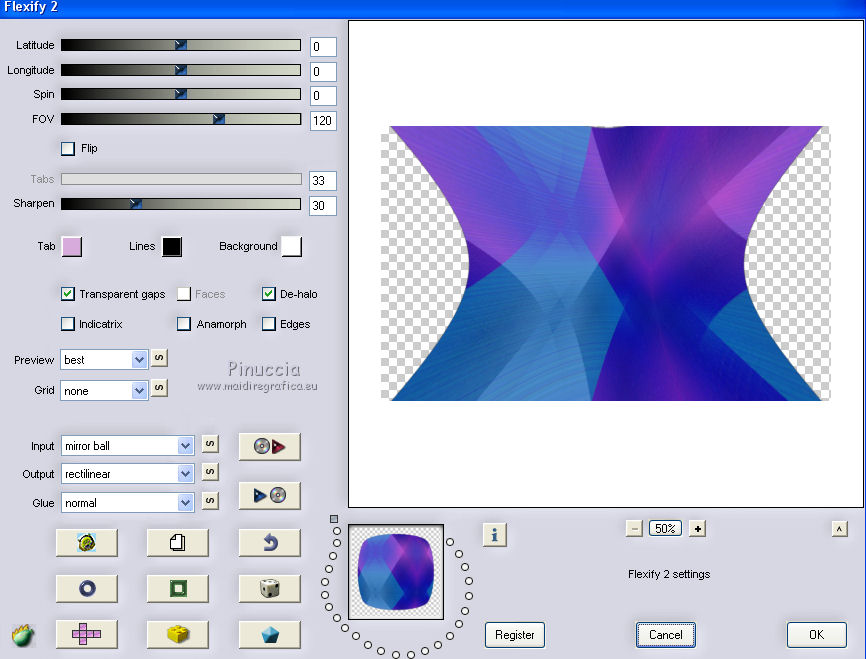Screen dimensions: 866x659
Task: Click the Sharpen value field showing 30
Action: coord(323,205)
